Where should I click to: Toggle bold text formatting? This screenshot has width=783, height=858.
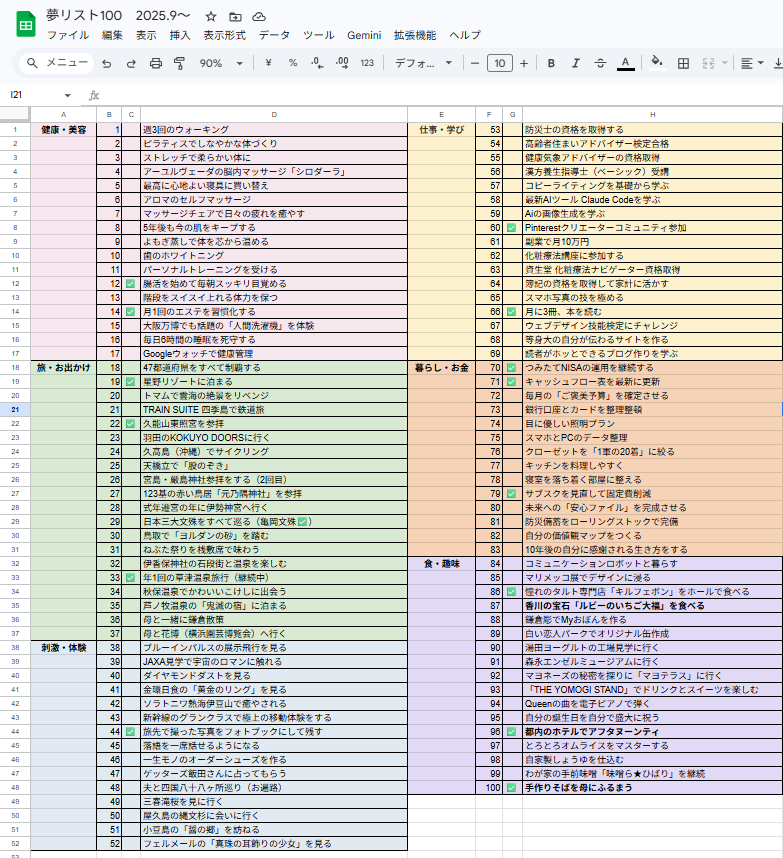coord(550,63)
